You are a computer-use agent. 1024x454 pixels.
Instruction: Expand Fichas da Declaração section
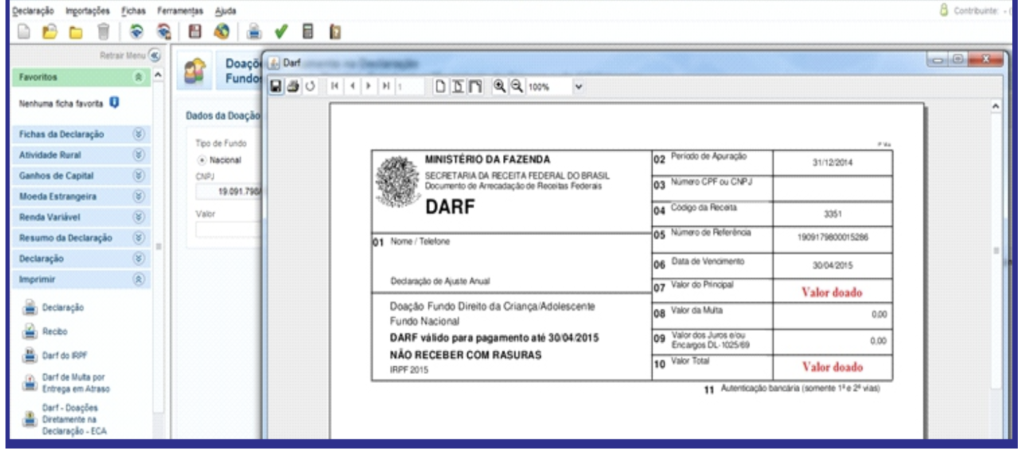[138, 135]
